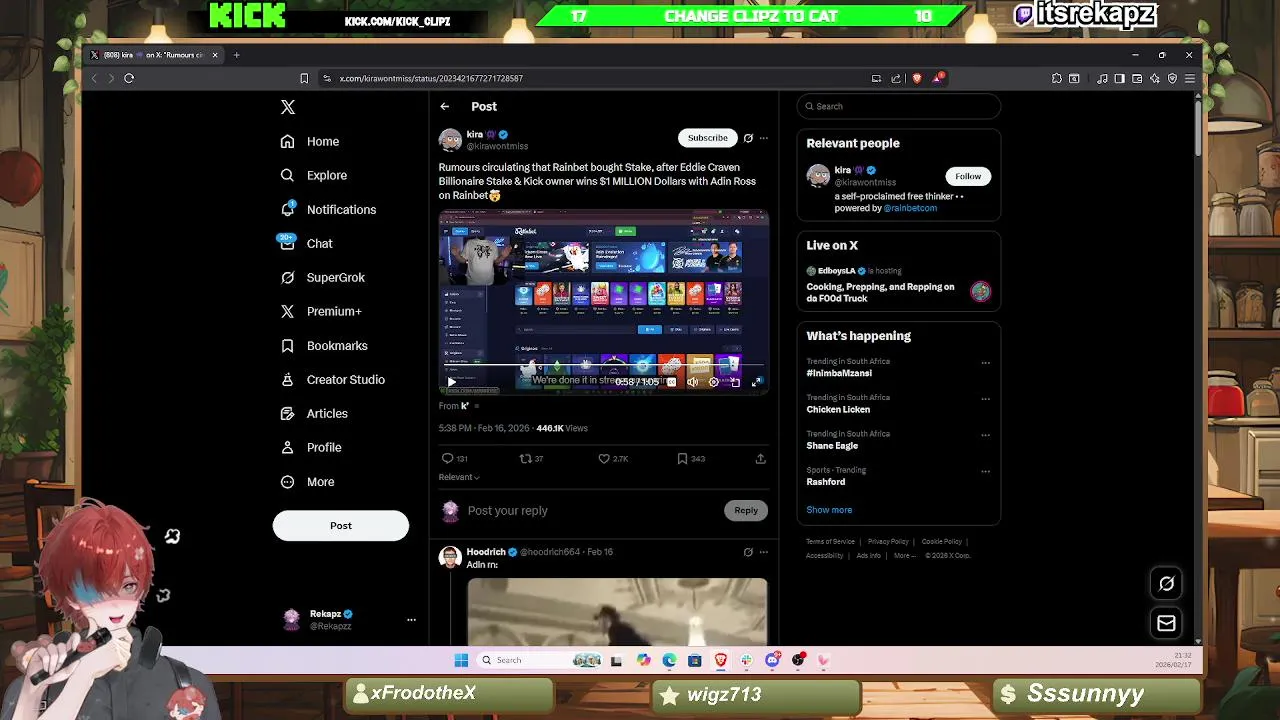Open the browser hamburger menu

click(1189, 78)
